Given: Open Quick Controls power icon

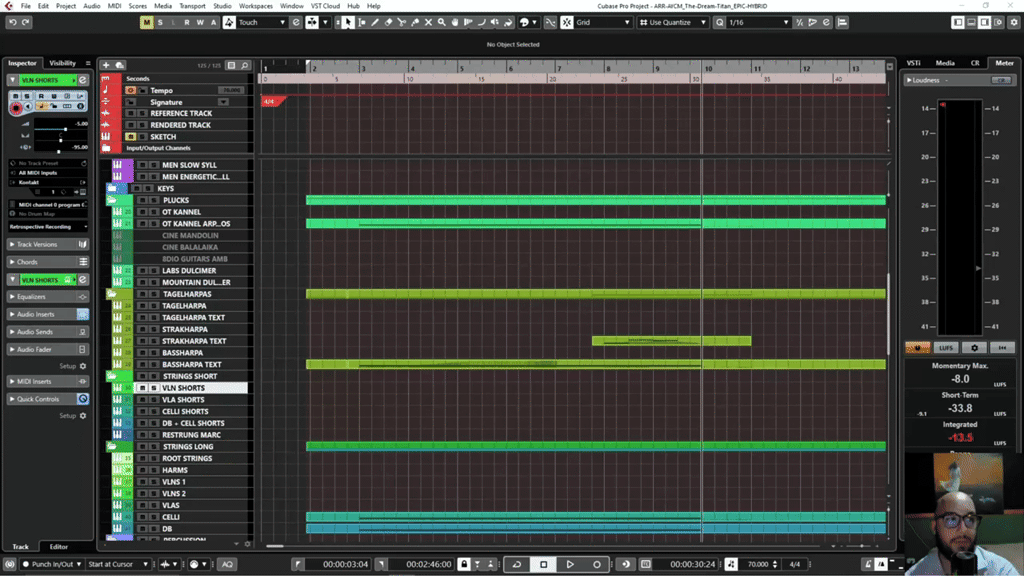Looking at the screenshot, I should 83,399.
